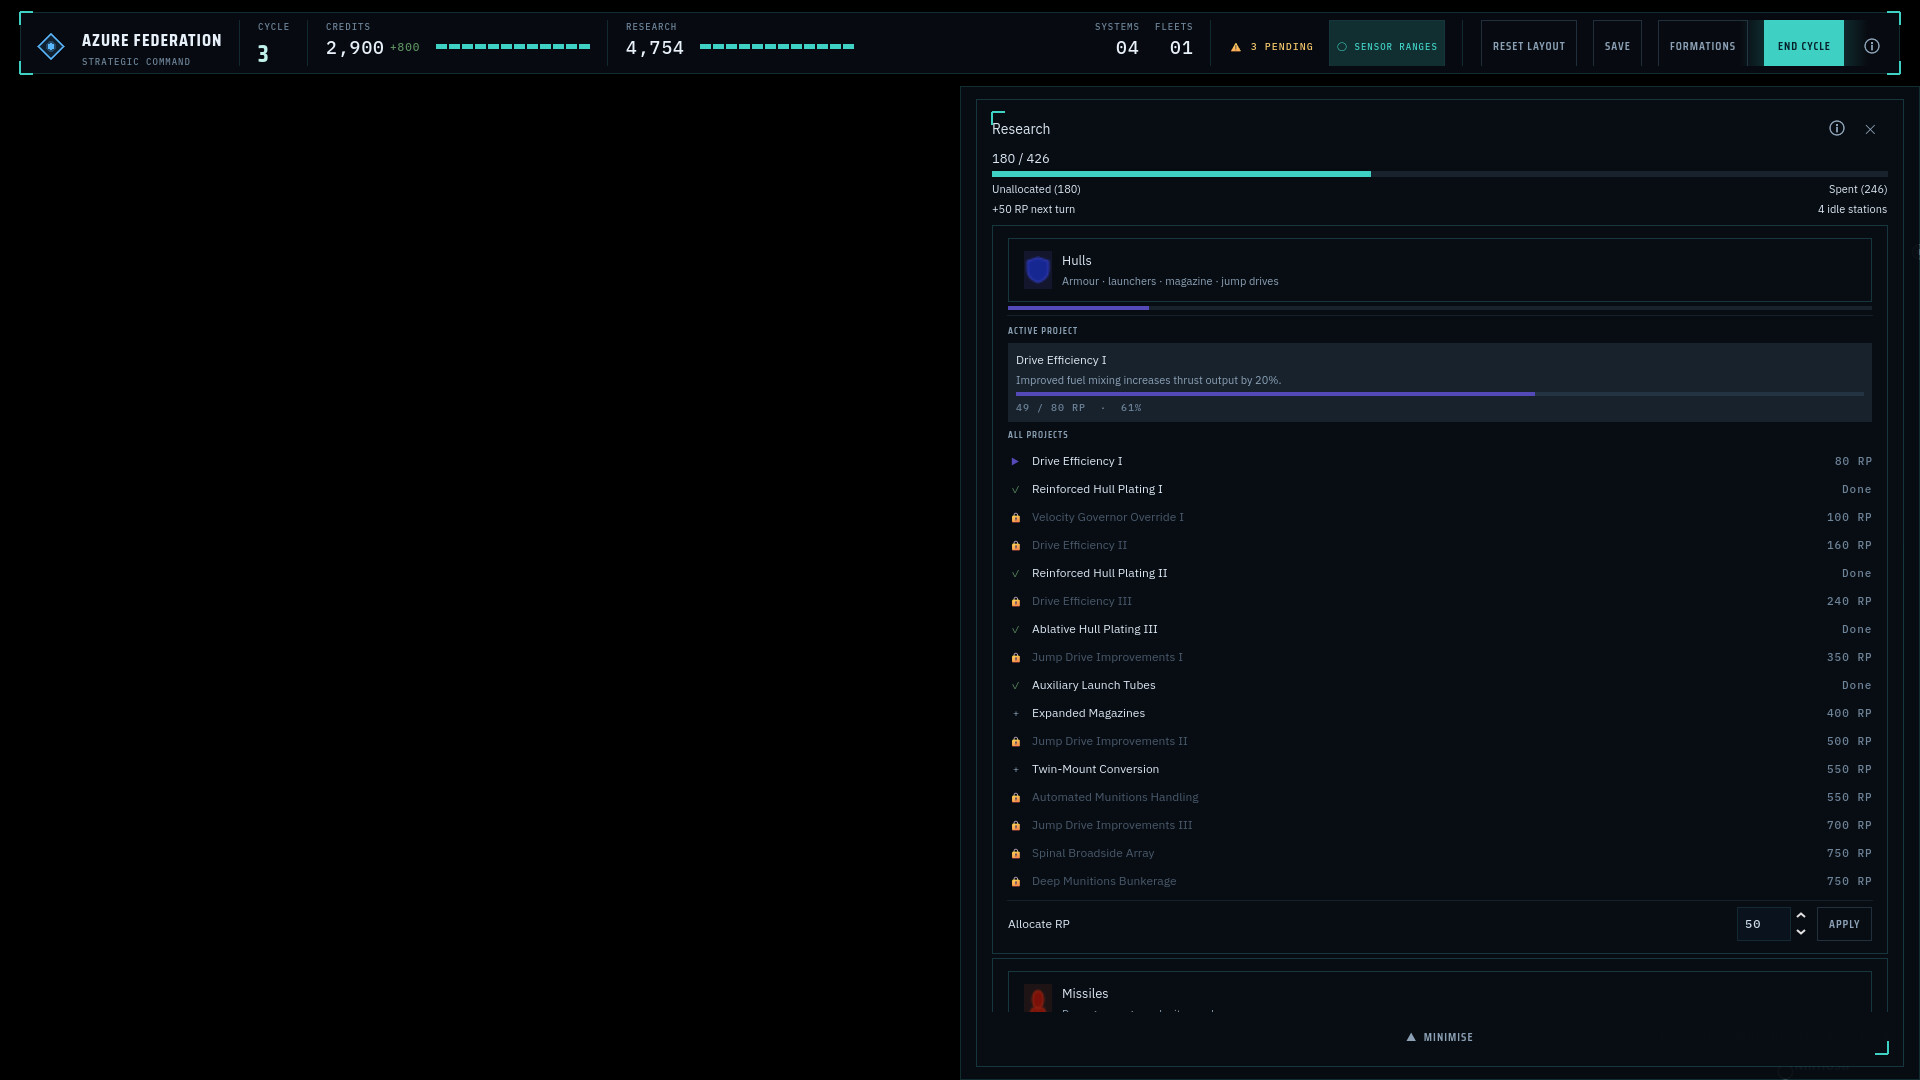Click the 3 Pending warning indicator
Viewport: 1920px width, 1080px height.
(x=1271, y=47)
